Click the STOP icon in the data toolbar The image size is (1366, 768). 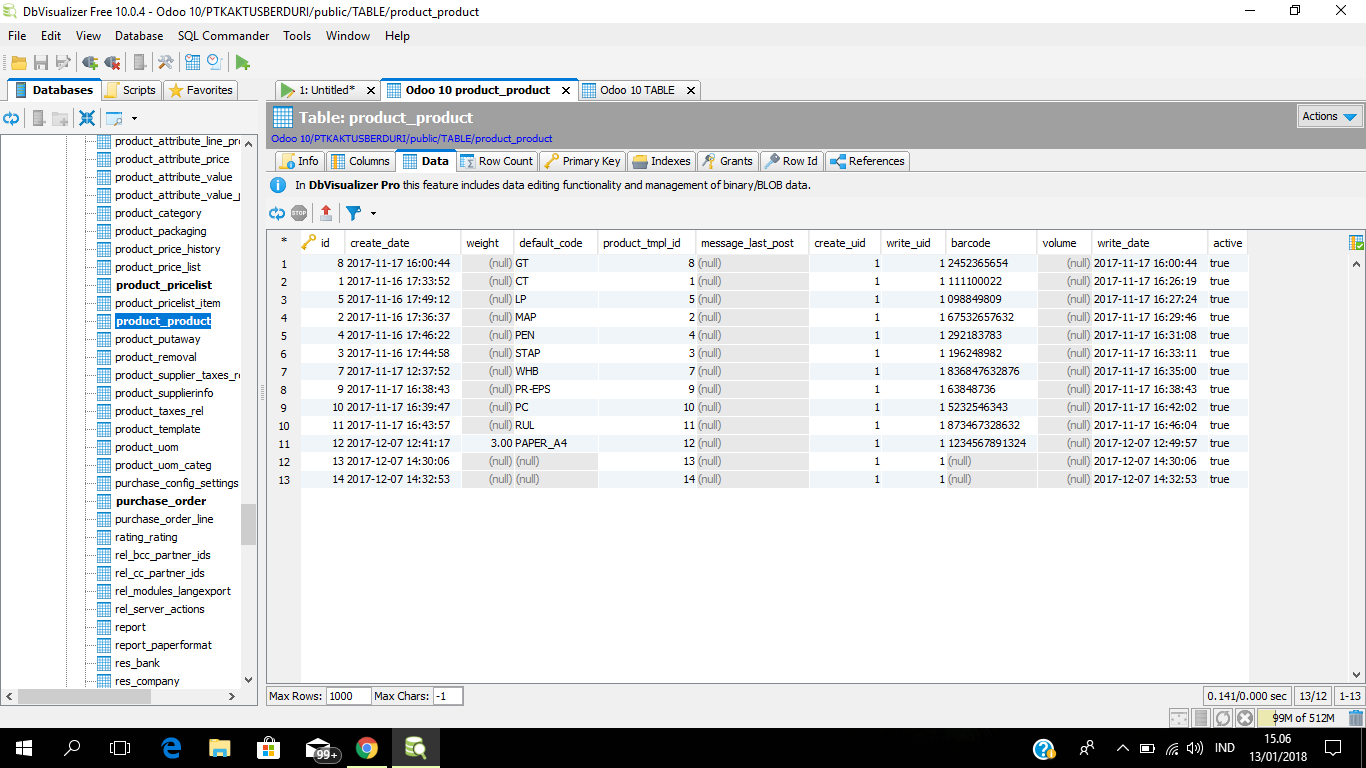299,213
